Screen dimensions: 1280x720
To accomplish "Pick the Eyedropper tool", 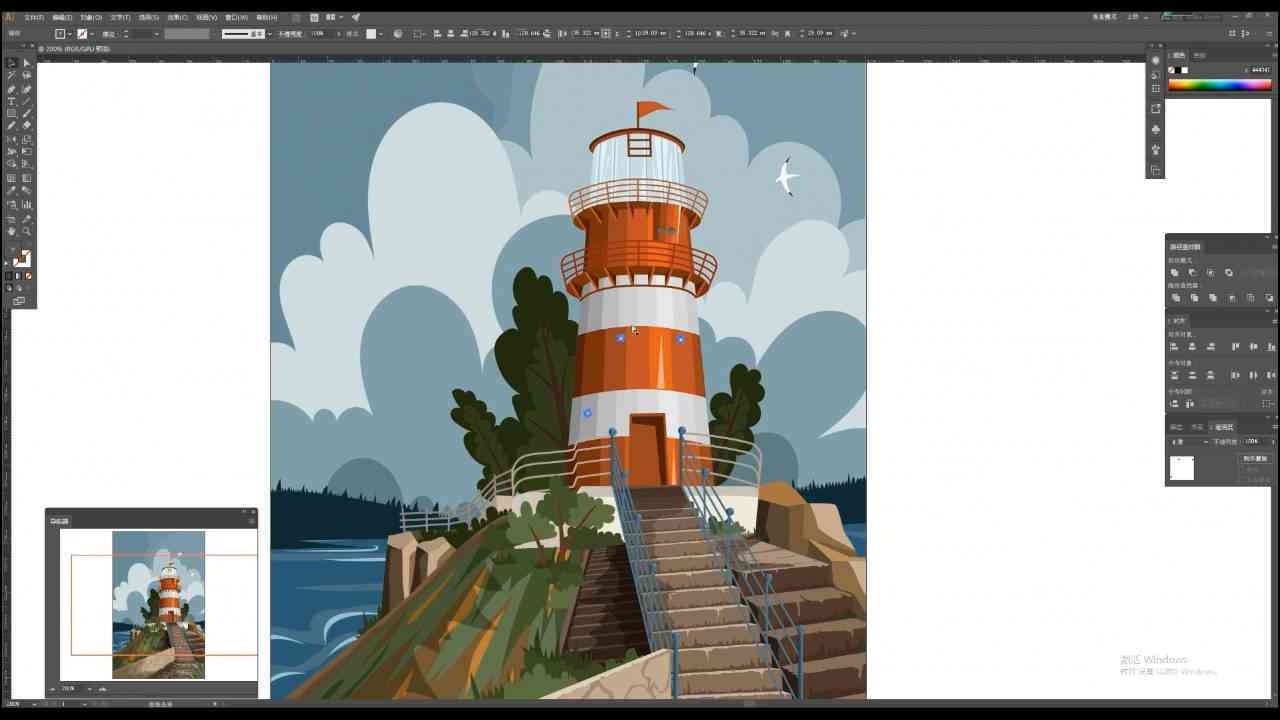I will (x=11, y=190).
